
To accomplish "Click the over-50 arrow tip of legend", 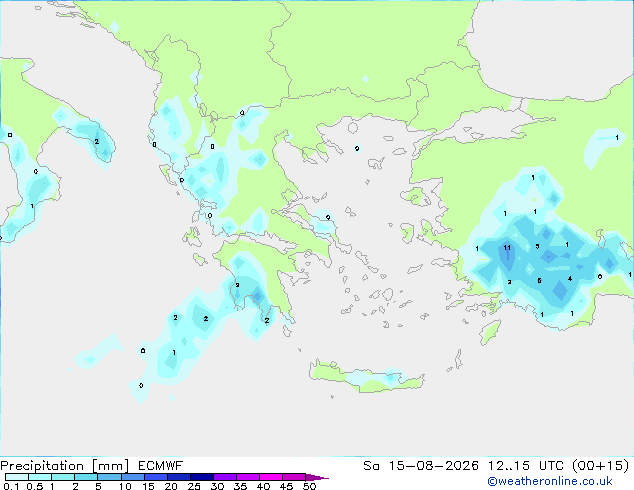I will 317,477.
